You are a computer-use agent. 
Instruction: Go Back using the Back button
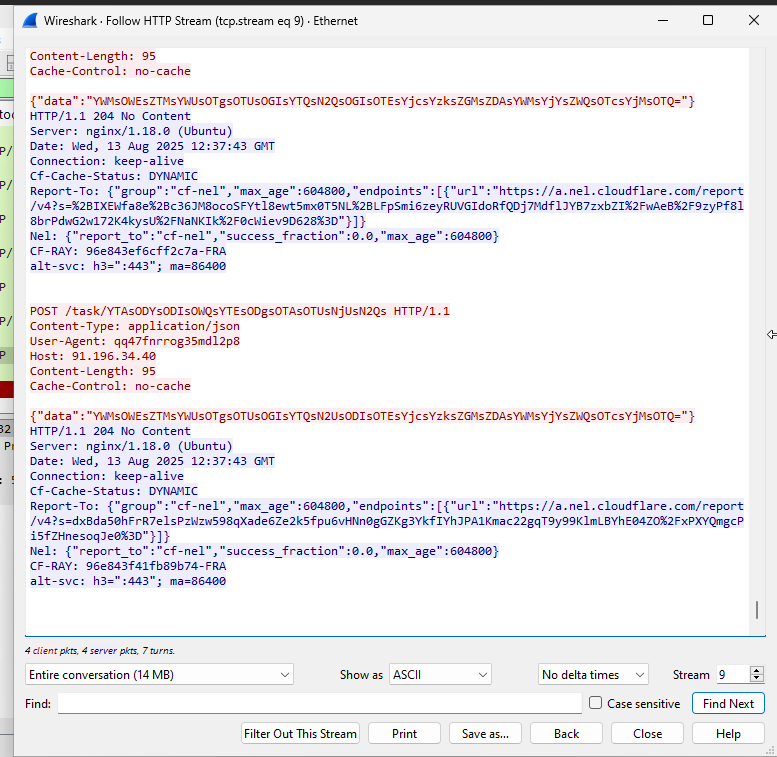point(567,733)
